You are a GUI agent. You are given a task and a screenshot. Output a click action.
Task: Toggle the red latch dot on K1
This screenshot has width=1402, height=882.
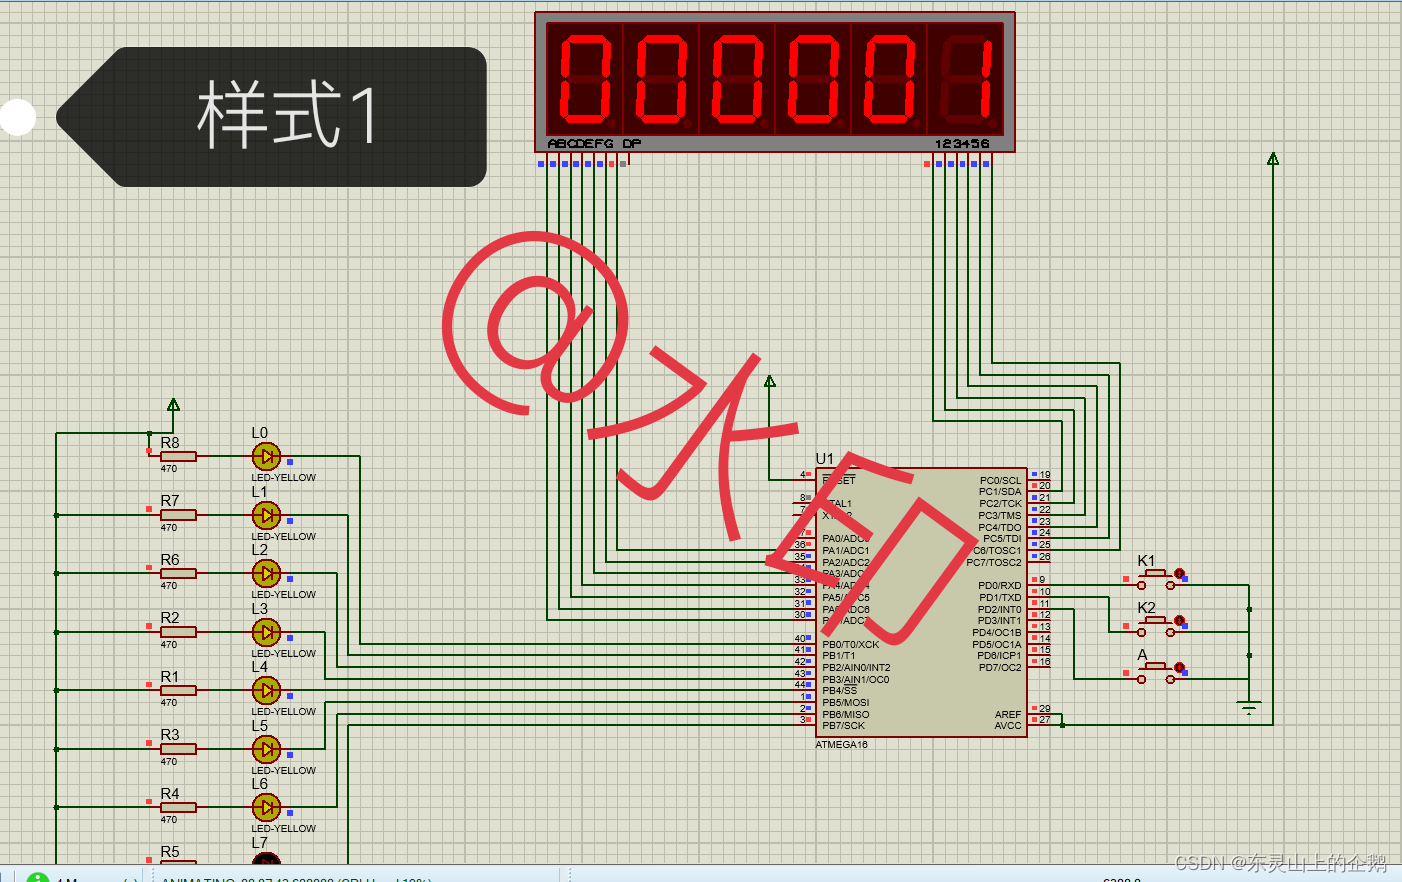pyautogui.click(x=1179, y=573)
